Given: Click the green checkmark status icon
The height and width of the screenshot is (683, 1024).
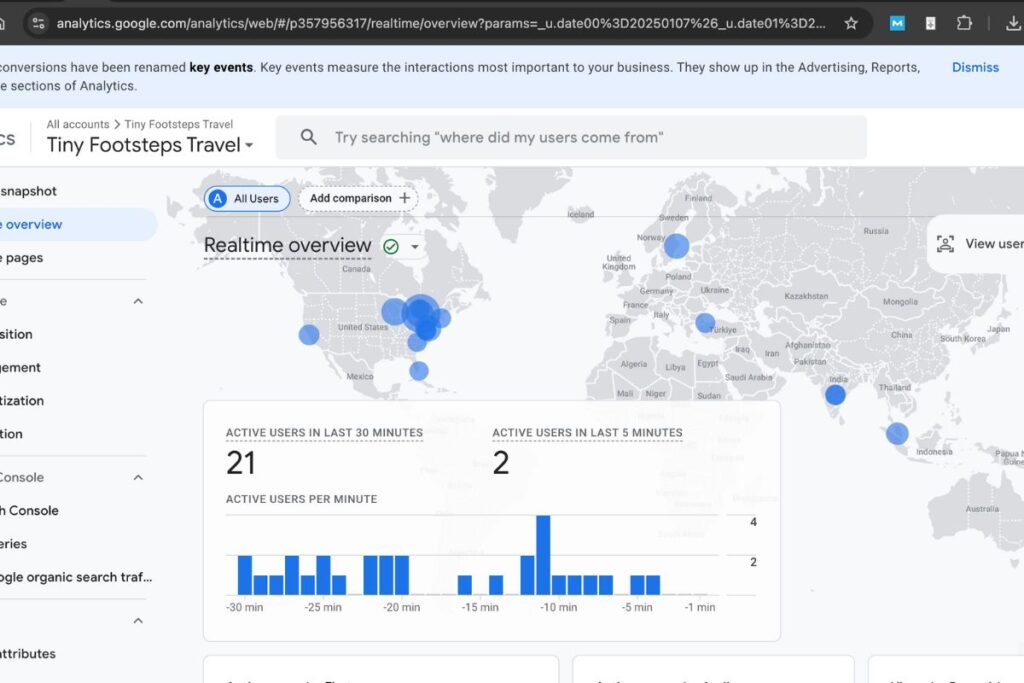Looking at the screenshot, I should pos(391,246).
